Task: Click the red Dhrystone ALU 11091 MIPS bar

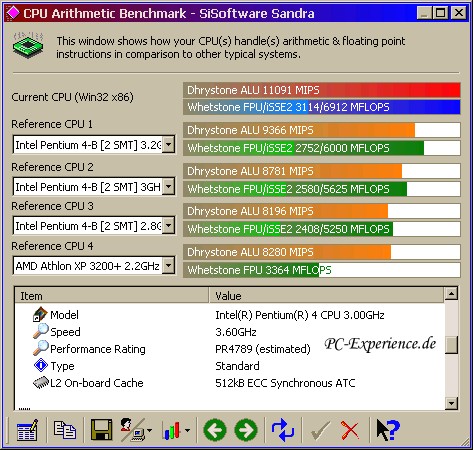Action: [x=322, y=90]
